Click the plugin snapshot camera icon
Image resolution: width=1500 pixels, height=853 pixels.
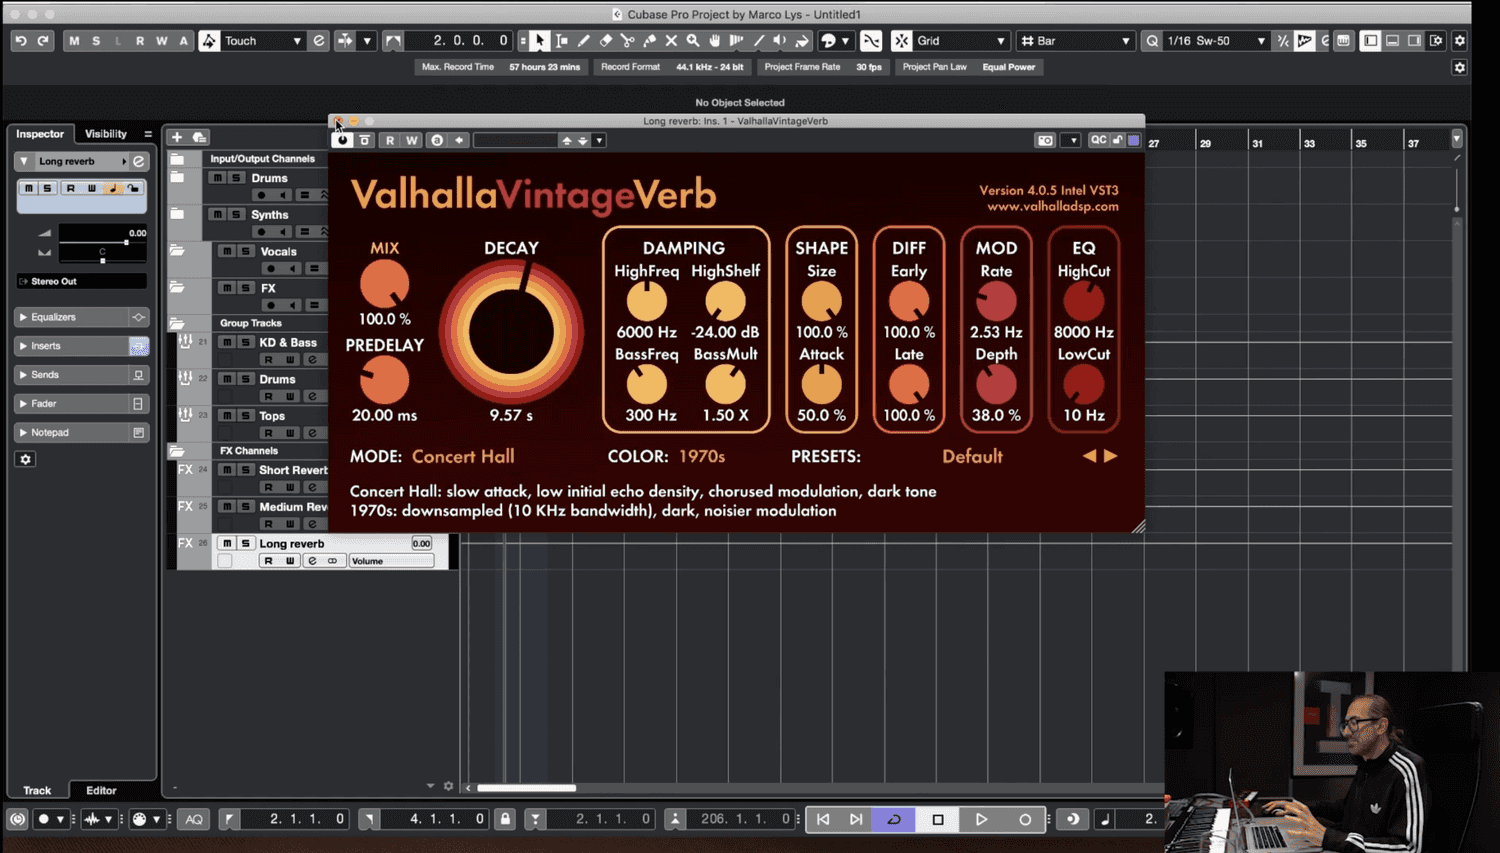click(1045, 140)
